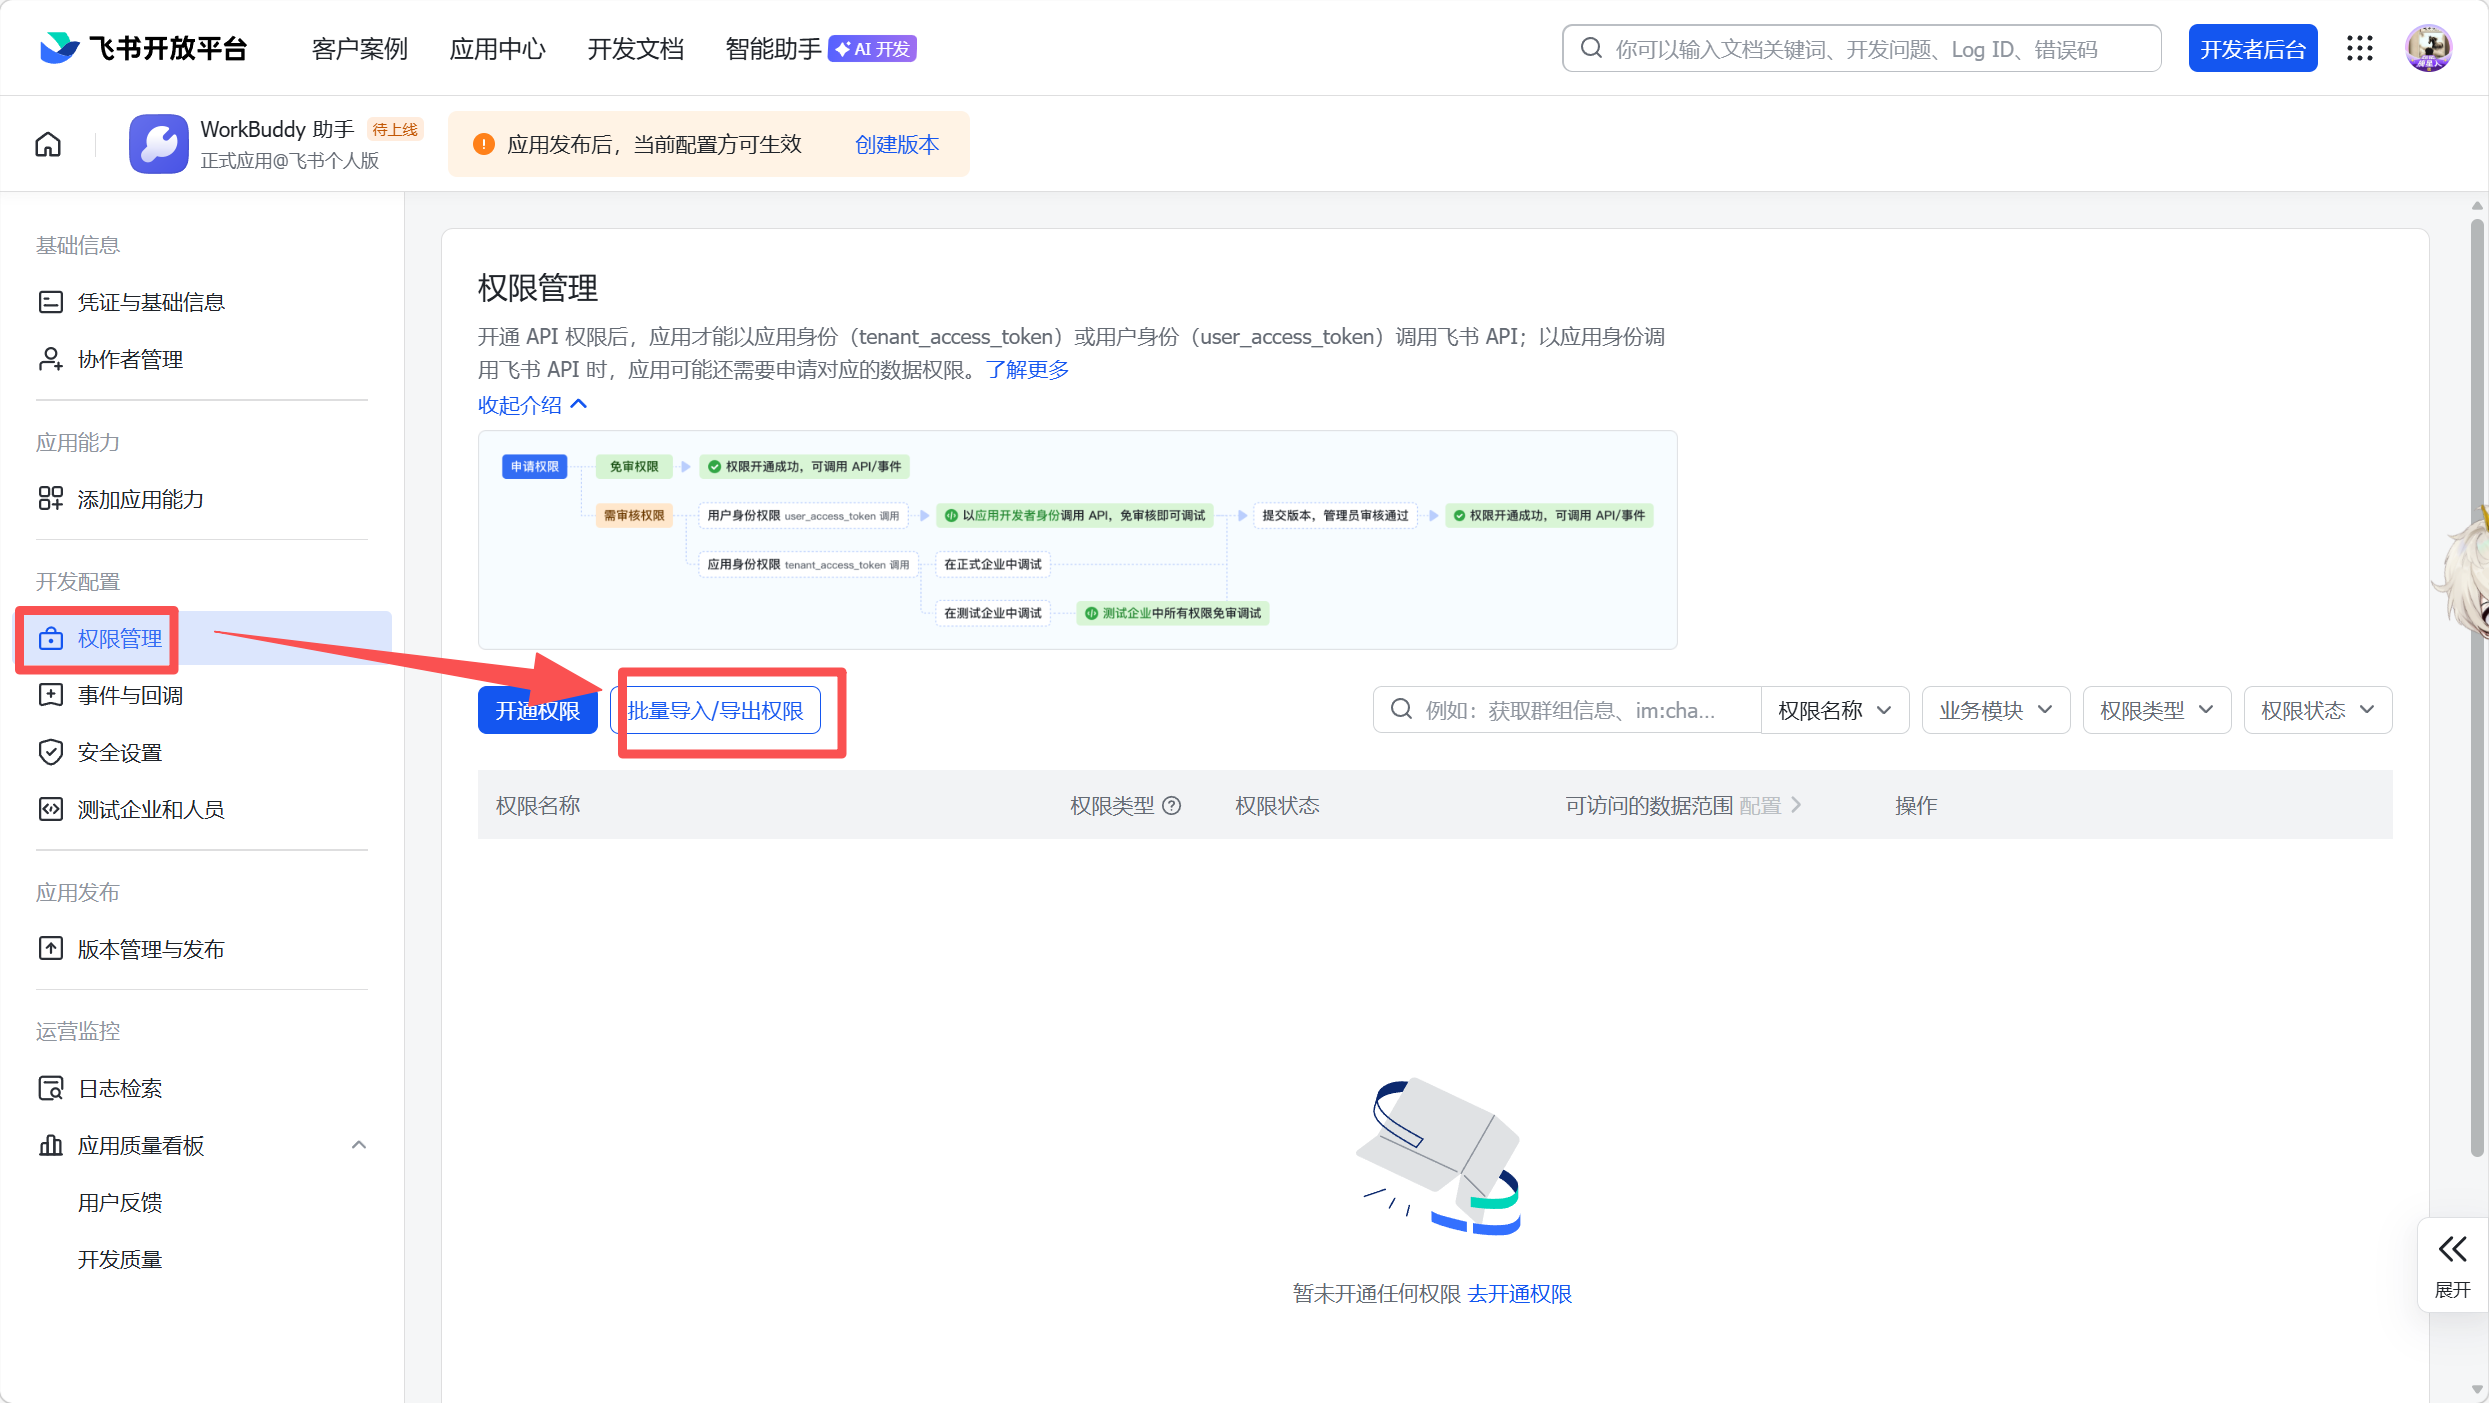Open the 权限状态 filter dropdown
2489x1403 pixels.
[x=2317, y=710]
